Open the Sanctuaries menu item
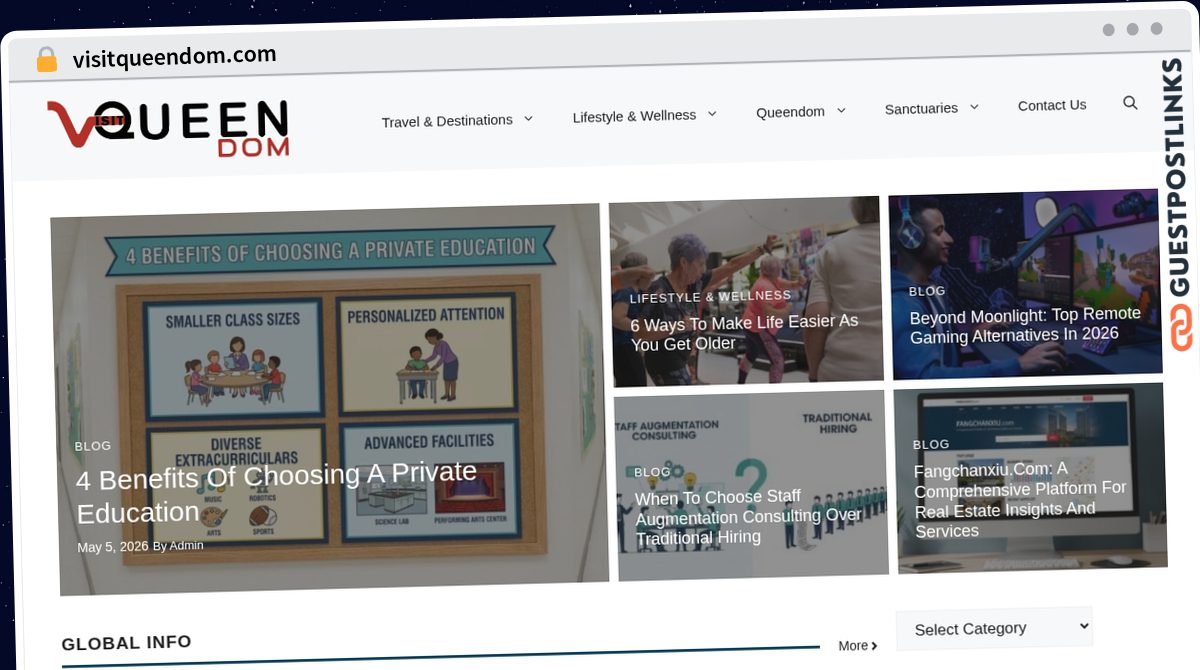Screen dimensions: 1200x670 921,108
